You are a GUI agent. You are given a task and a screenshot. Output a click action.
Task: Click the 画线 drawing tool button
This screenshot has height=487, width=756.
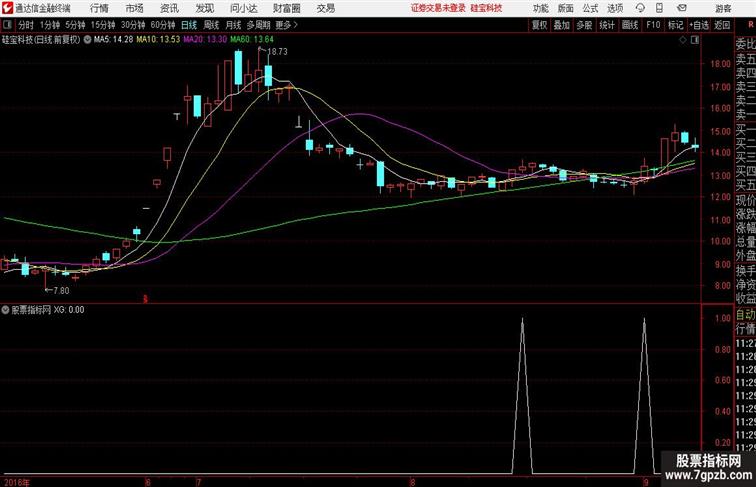pos(630,25)
